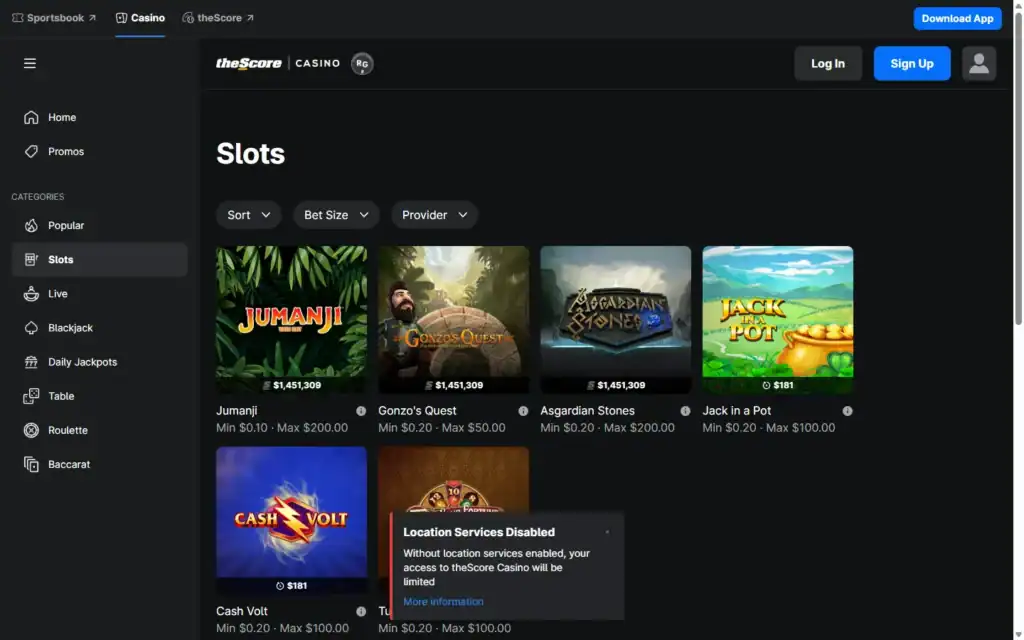Click the Baccarat cards icon
The image size is (1024, 640).
click(x=31, y=464)
